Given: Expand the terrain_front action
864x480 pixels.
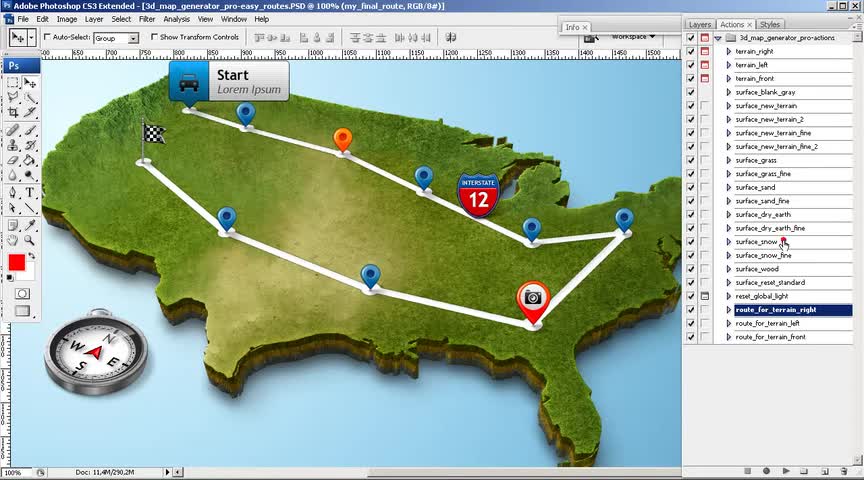Looking at the screenshot, I should click(x=728, y=79).
